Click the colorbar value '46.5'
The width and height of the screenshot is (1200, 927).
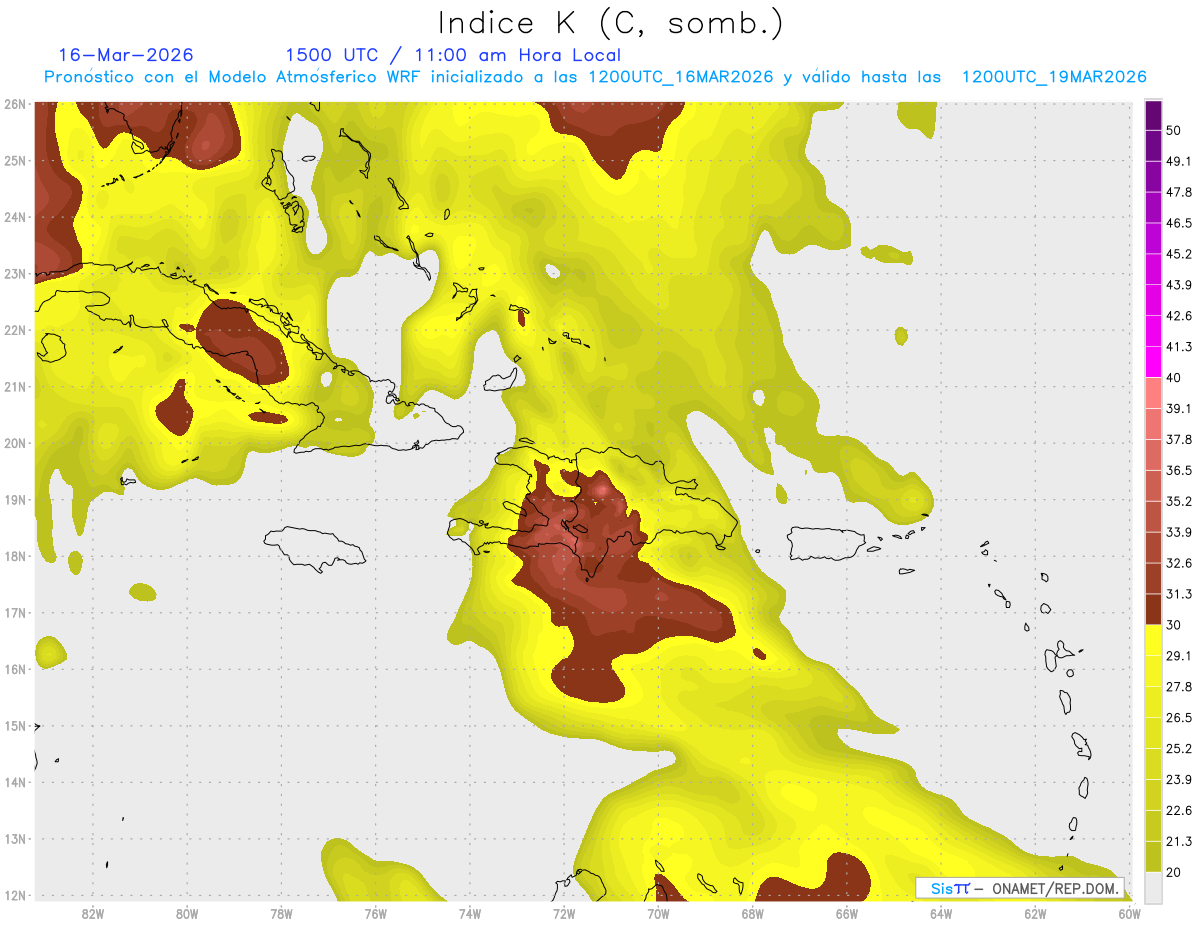[1179, 223]
